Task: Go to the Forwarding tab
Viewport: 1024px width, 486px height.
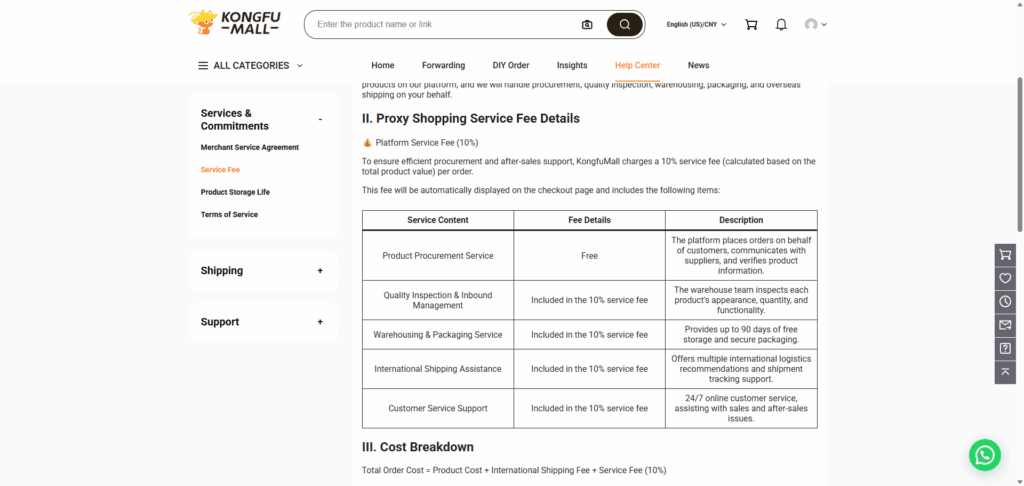Action: point(443,66)
